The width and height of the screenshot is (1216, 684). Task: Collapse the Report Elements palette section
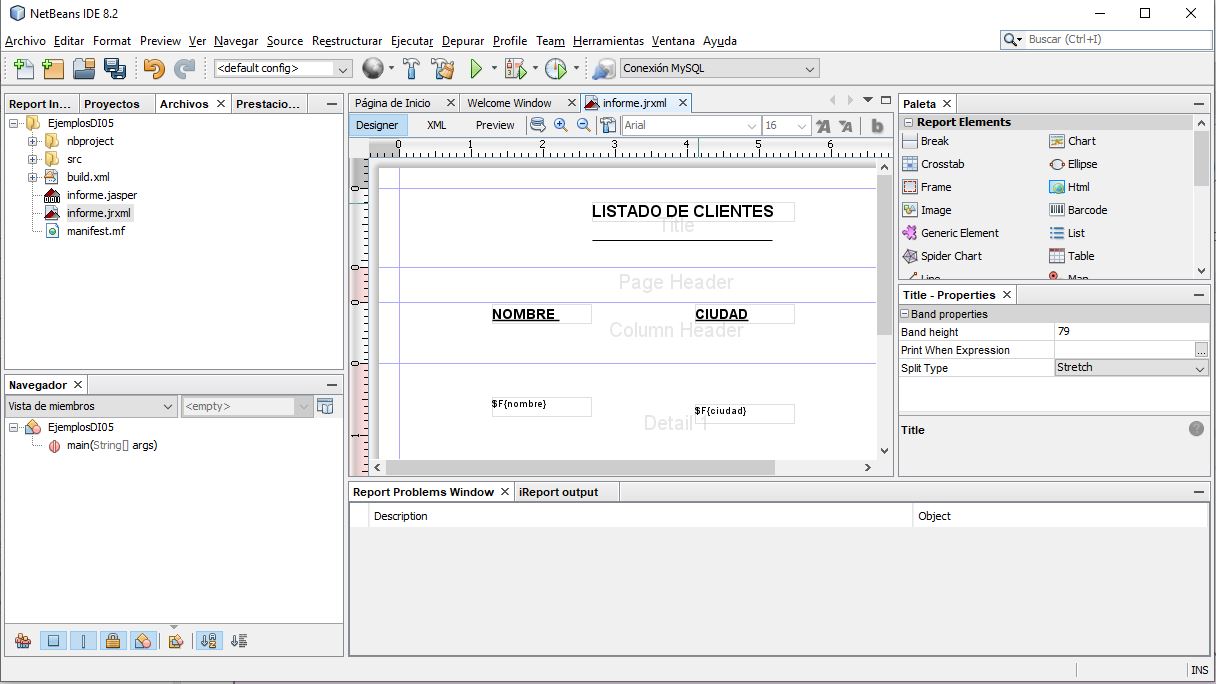pos(909,122)
